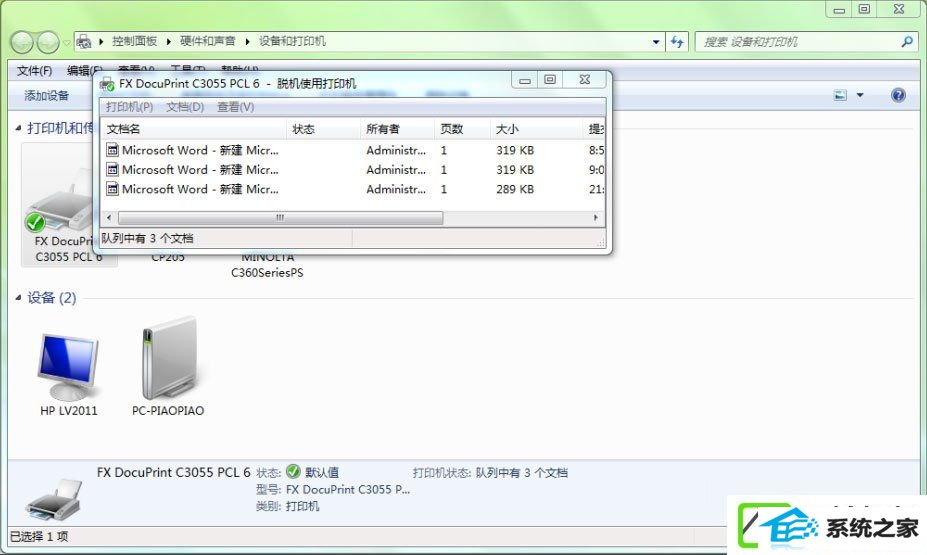Click the refresh icon beside address bar
This screenshot has height=555, width=927.
(x=677, y=42)
